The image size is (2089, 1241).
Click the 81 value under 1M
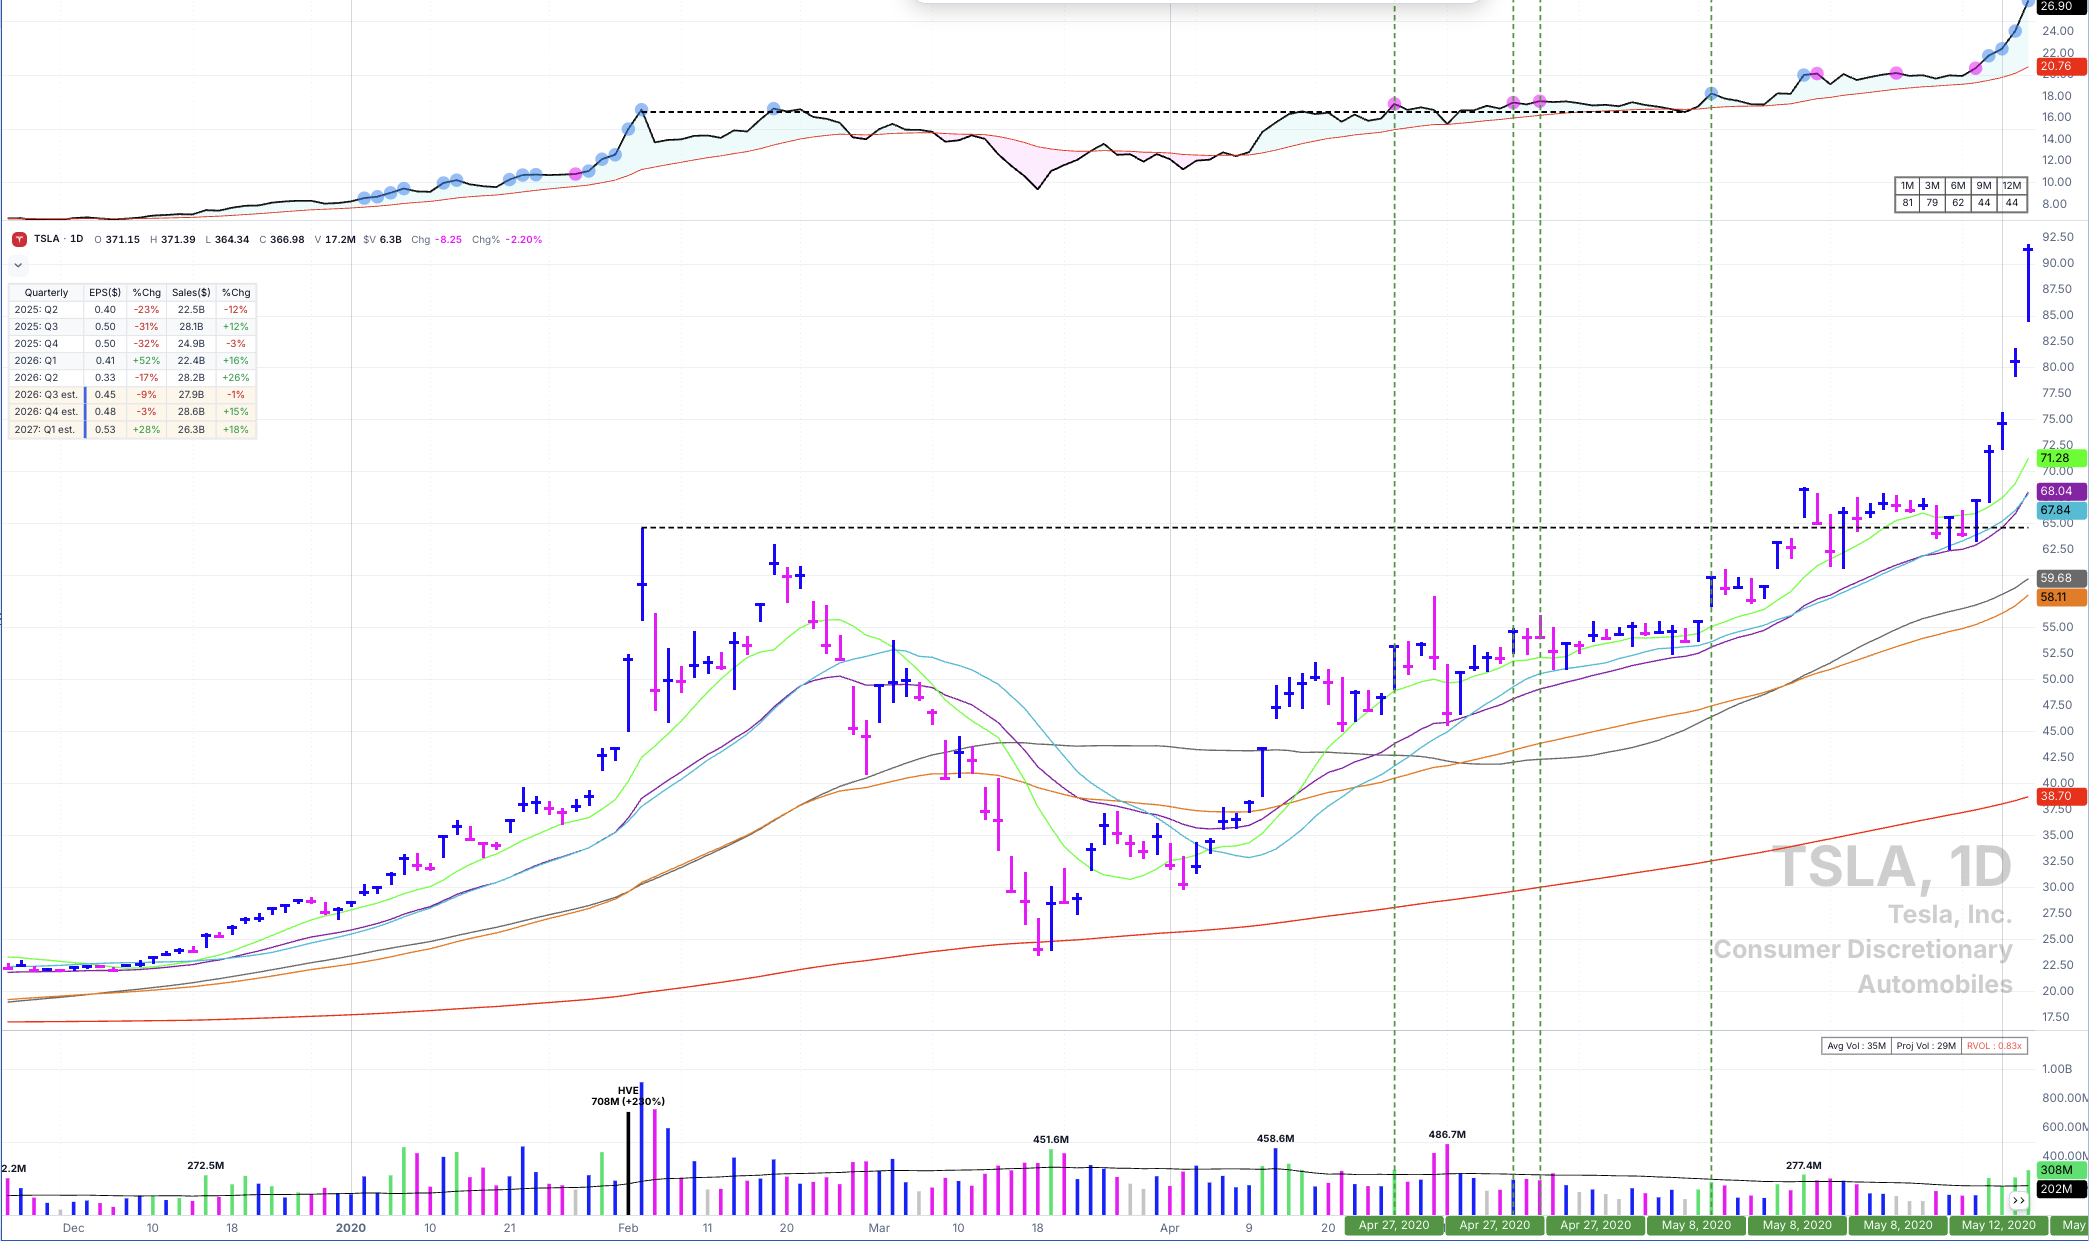pyautogui.click(x=1907, y=203)
